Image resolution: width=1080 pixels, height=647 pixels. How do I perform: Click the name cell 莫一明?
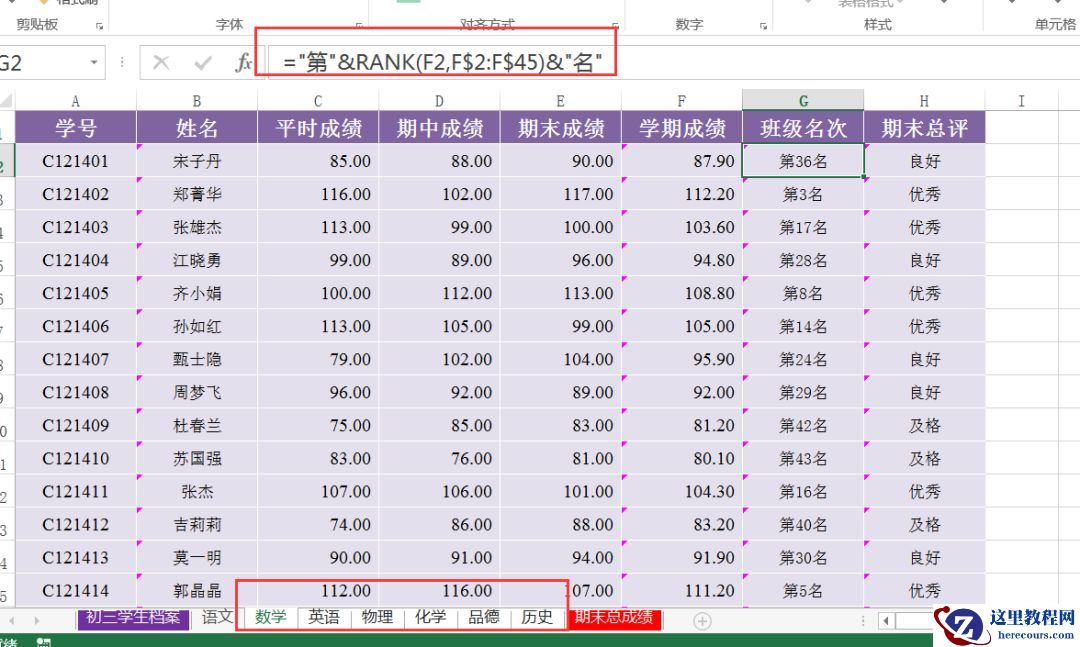click(x=197, y=558)
